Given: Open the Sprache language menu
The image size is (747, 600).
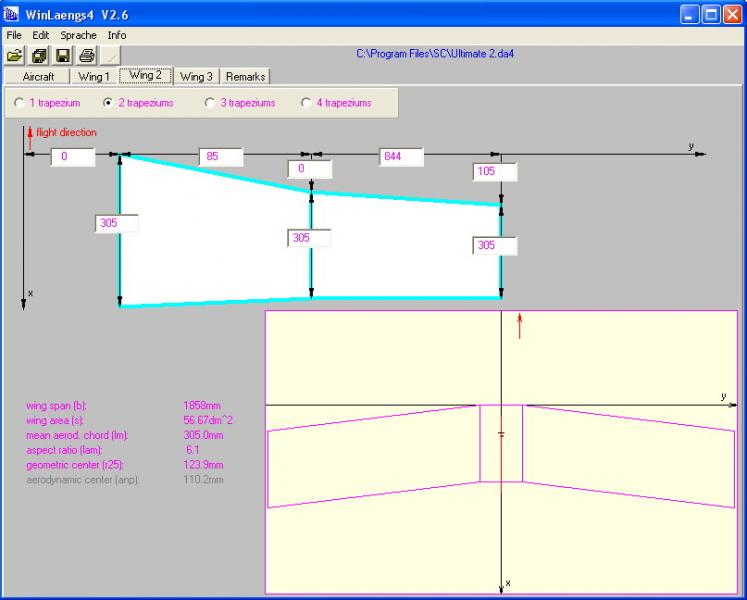Looking at the screenshot, I should 78,35.
